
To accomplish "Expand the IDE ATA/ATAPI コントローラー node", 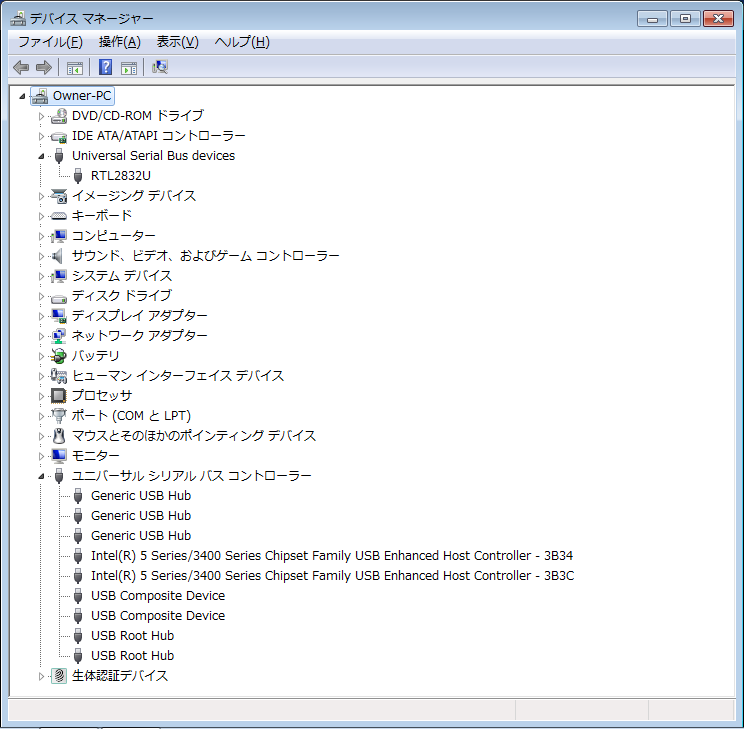I will pyautogui.click(x=41, y=136).
